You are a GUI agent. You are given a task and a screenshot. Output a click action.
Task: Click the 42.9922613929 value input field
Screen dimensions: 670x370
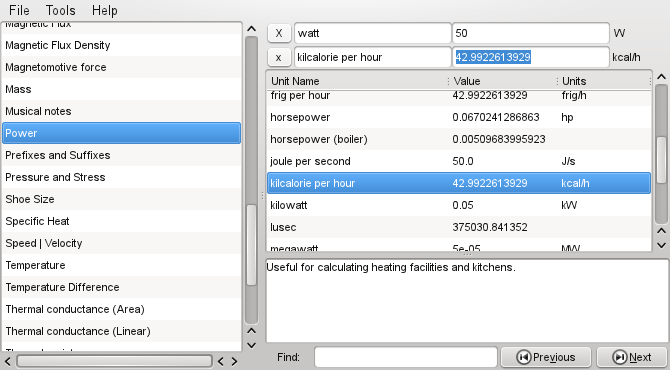(531, 57)
